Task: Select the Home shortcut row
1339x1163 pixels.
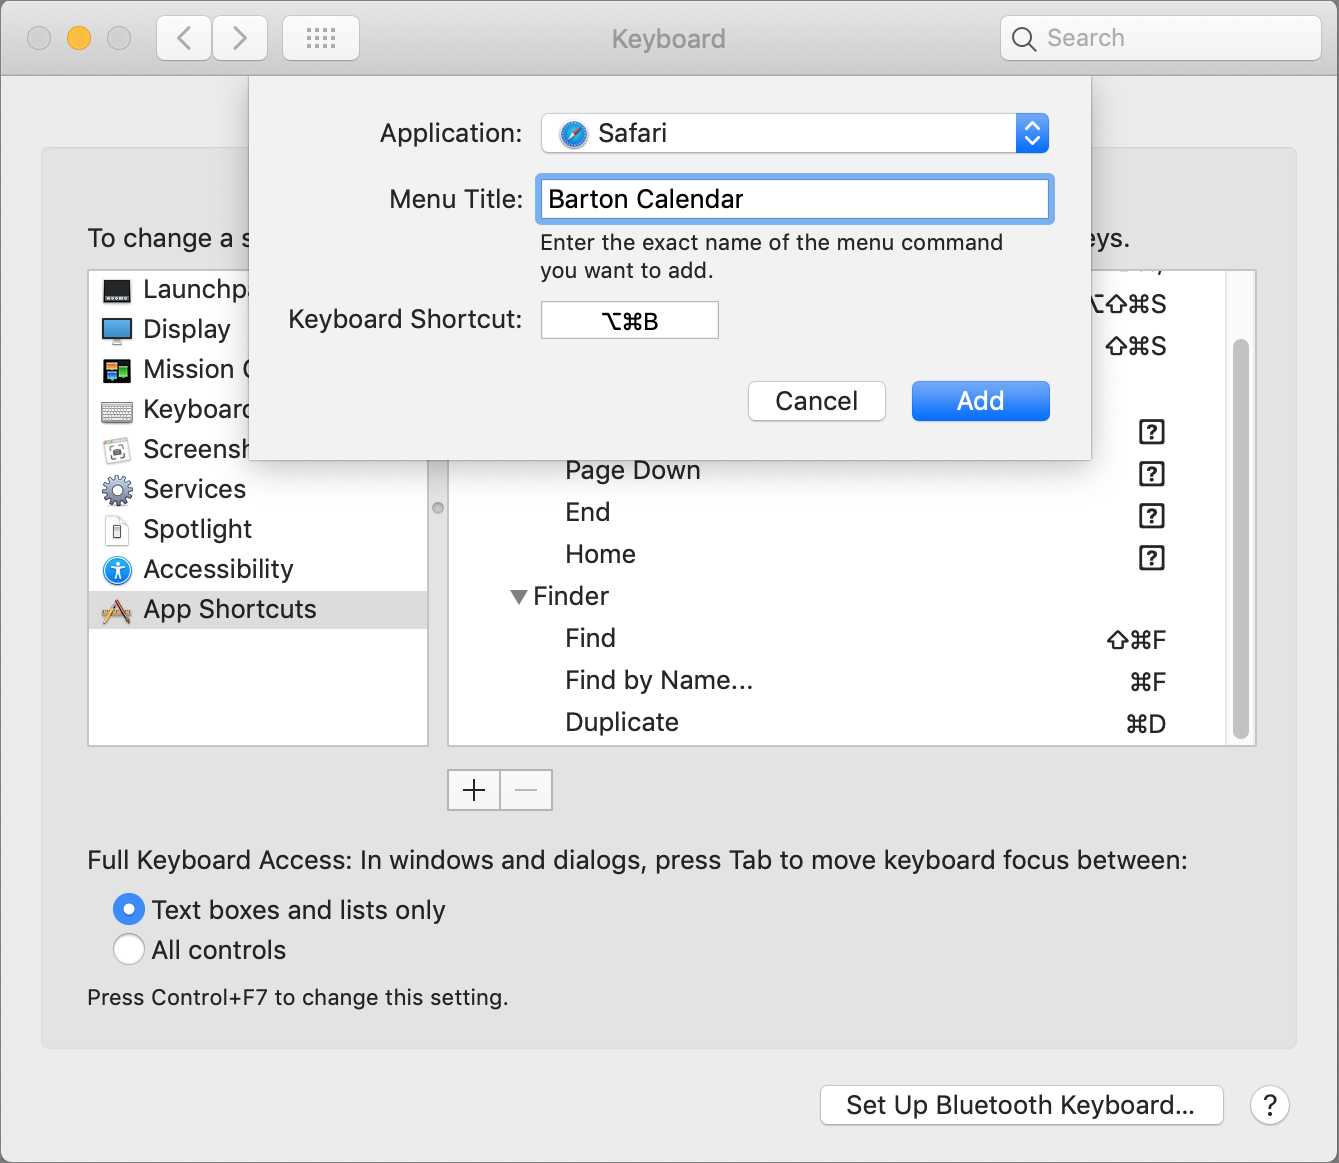Action: pos(837,555)
